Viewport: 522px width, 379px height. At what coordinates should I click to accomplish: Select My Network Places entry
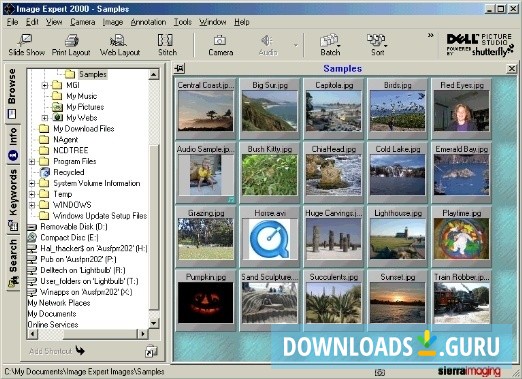[x=59, y=303]
